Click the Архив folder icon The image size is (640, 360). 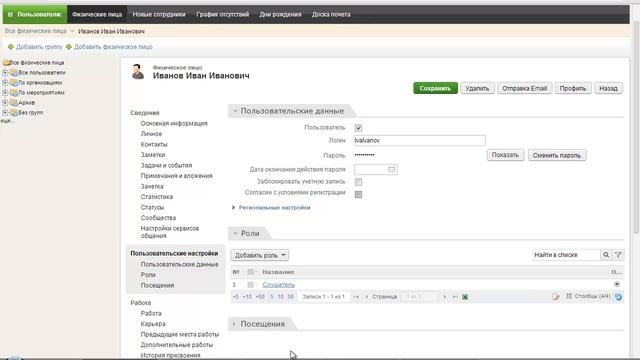[14, 102]
